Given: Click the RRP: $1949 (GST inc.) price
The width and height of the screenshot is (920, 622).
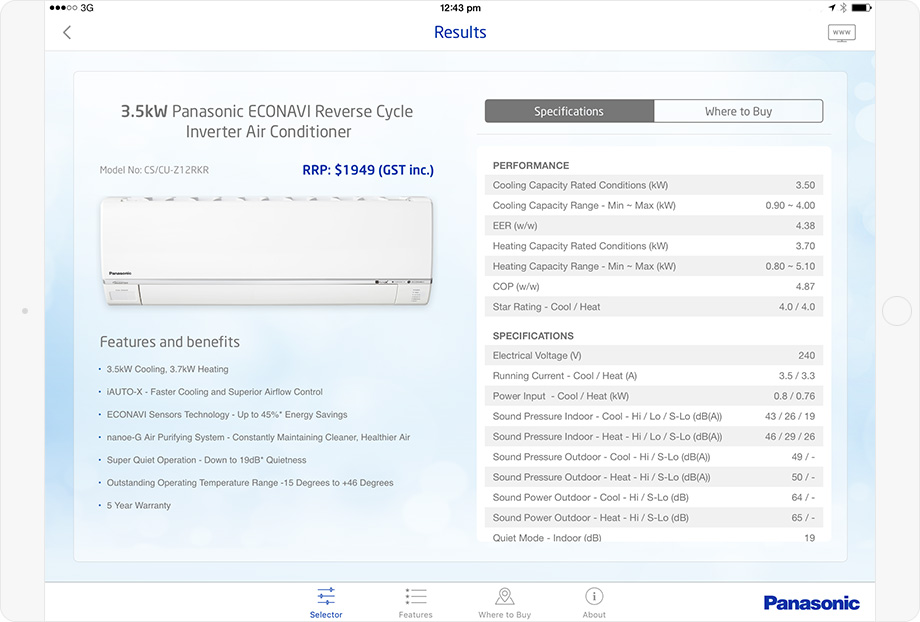Looking at the screenshot, I should (368, 170).
